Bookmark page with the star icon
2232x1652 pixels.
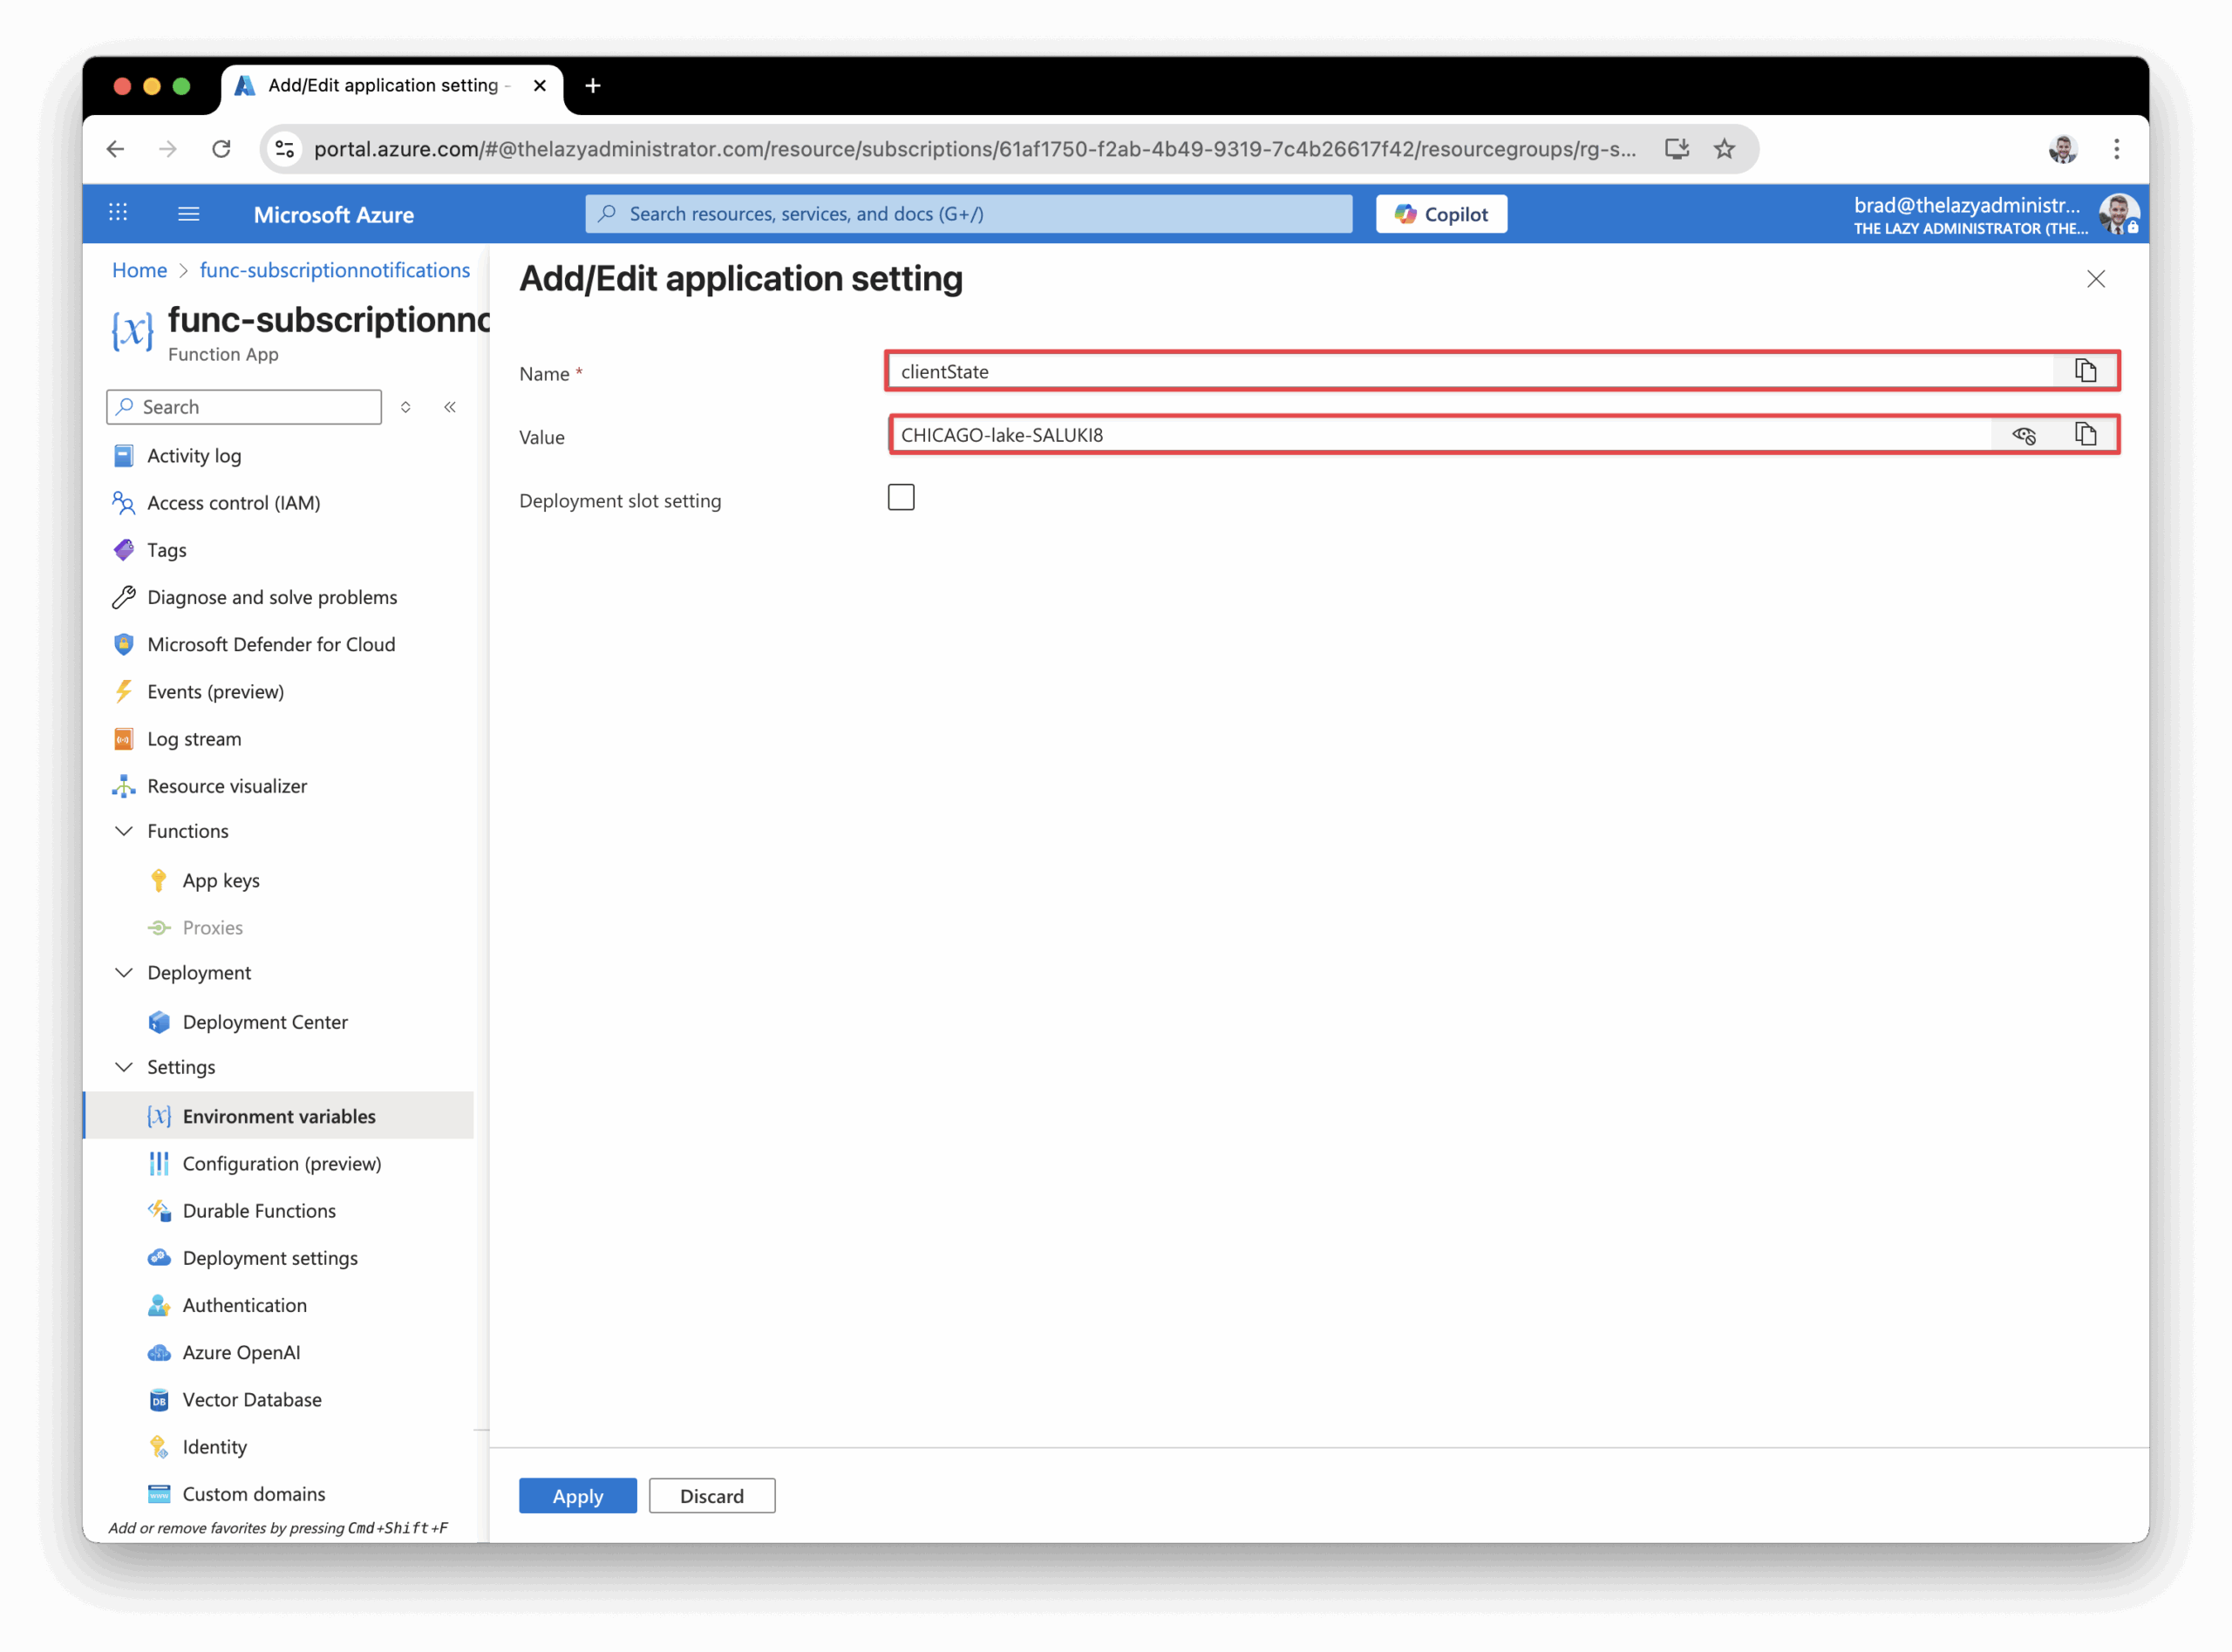tap(1724, 149)
